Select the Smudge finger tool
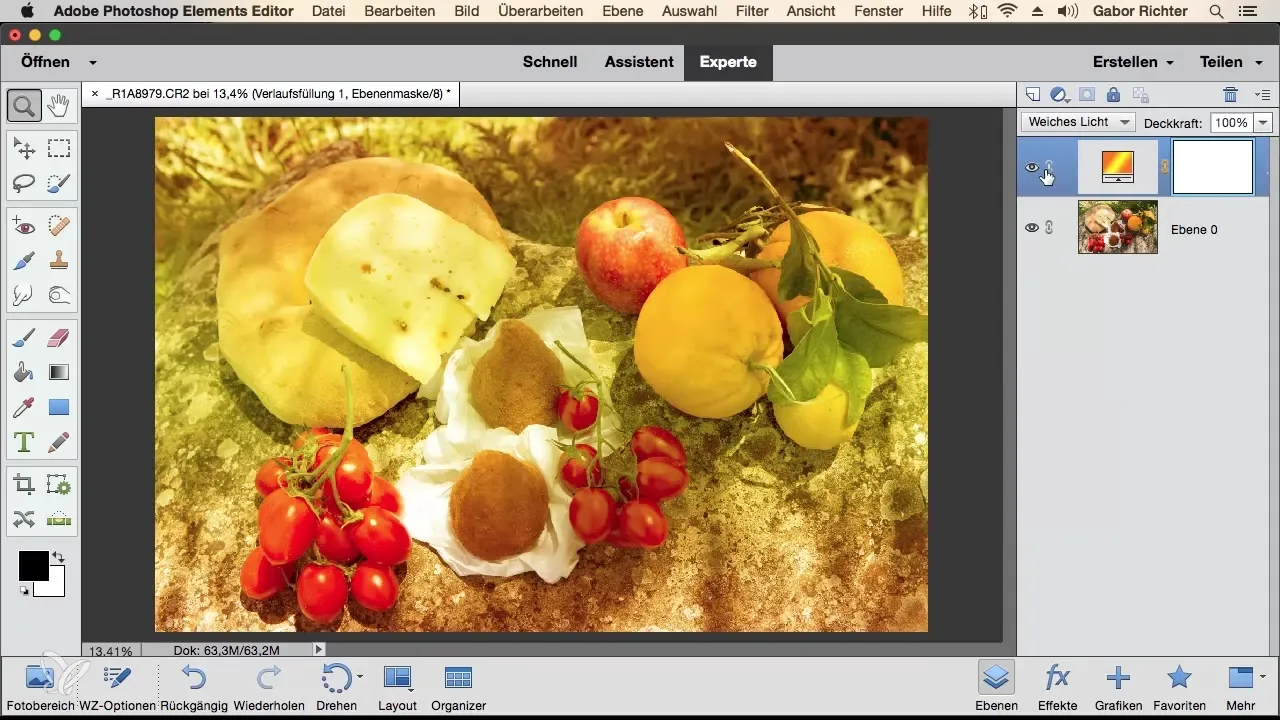This screenshot has height=720, width=1280. (x=24, y=295)
